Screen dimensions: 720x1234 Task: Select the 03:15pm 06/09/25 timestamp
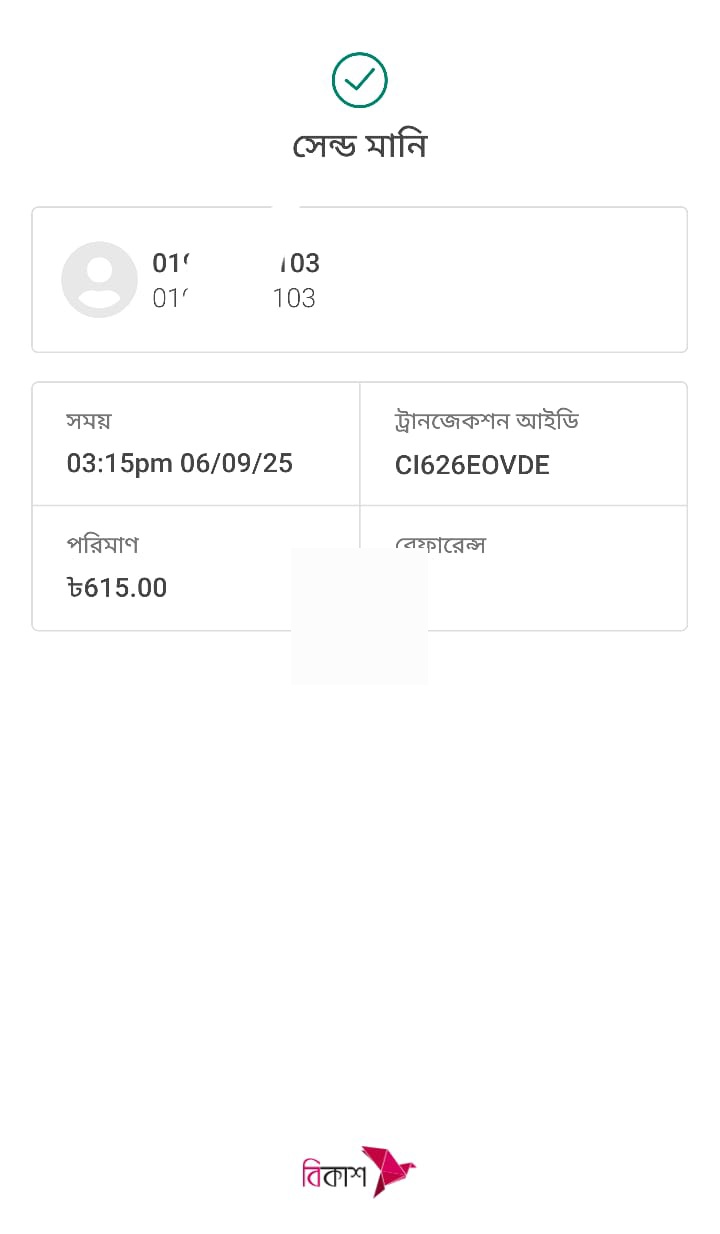pyautogui.click(x=179, y=464)
